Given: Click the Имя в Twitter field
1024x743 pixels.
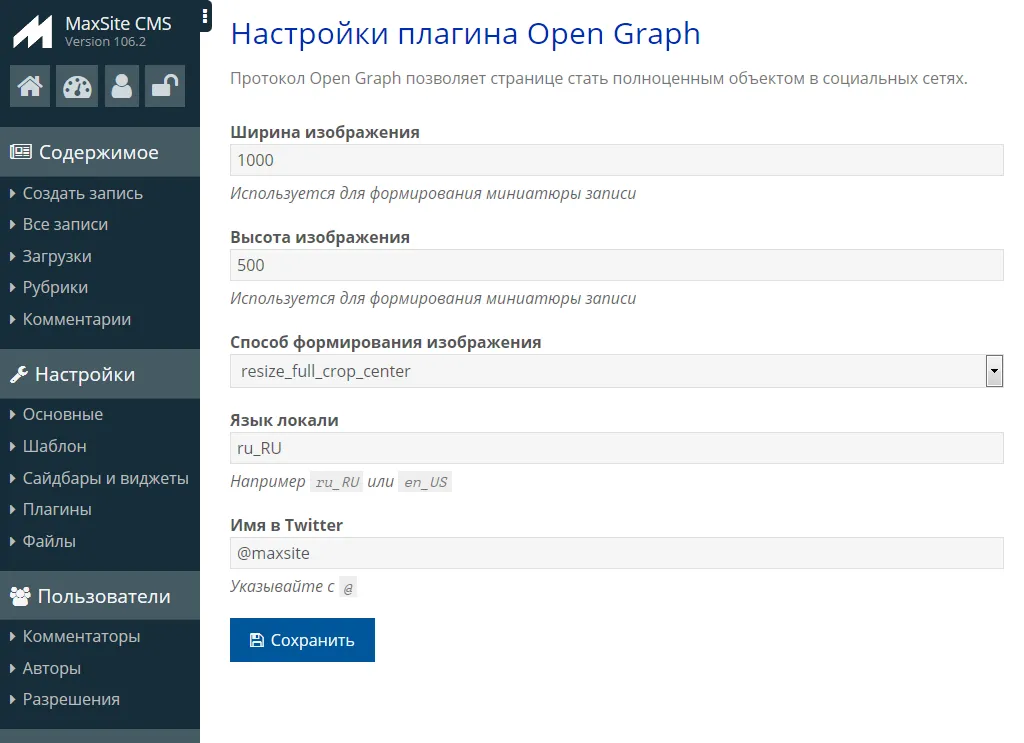Looking at the screenshot, I should pyautogui.click(x=616, y=553).
